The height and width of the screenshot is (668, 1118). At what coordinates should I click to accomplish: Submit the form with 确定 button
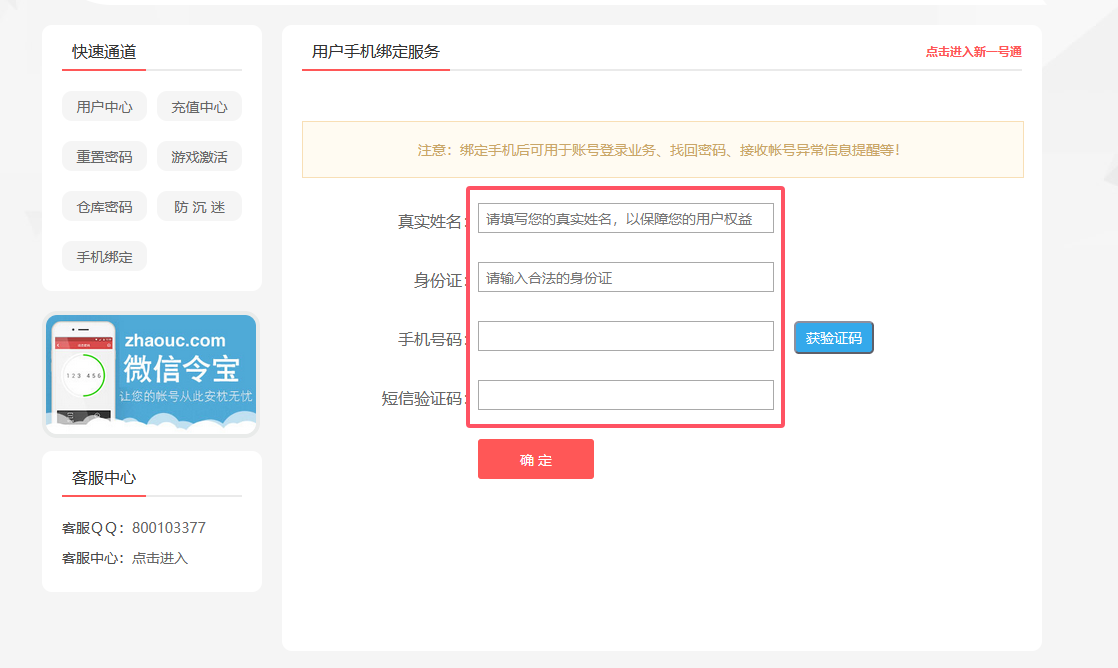tap(535, 460)
